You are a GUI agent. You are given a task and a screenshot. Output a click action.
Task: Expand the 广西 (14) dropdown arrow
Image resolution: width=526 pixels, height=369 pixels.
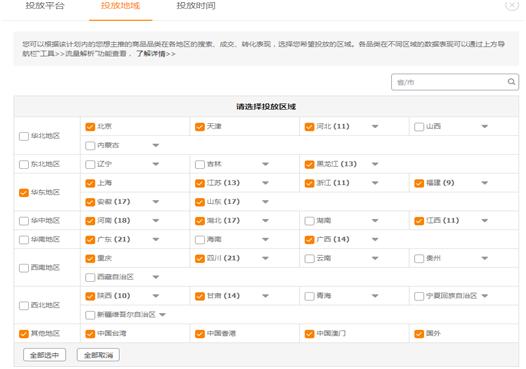(x=375, y=239)
